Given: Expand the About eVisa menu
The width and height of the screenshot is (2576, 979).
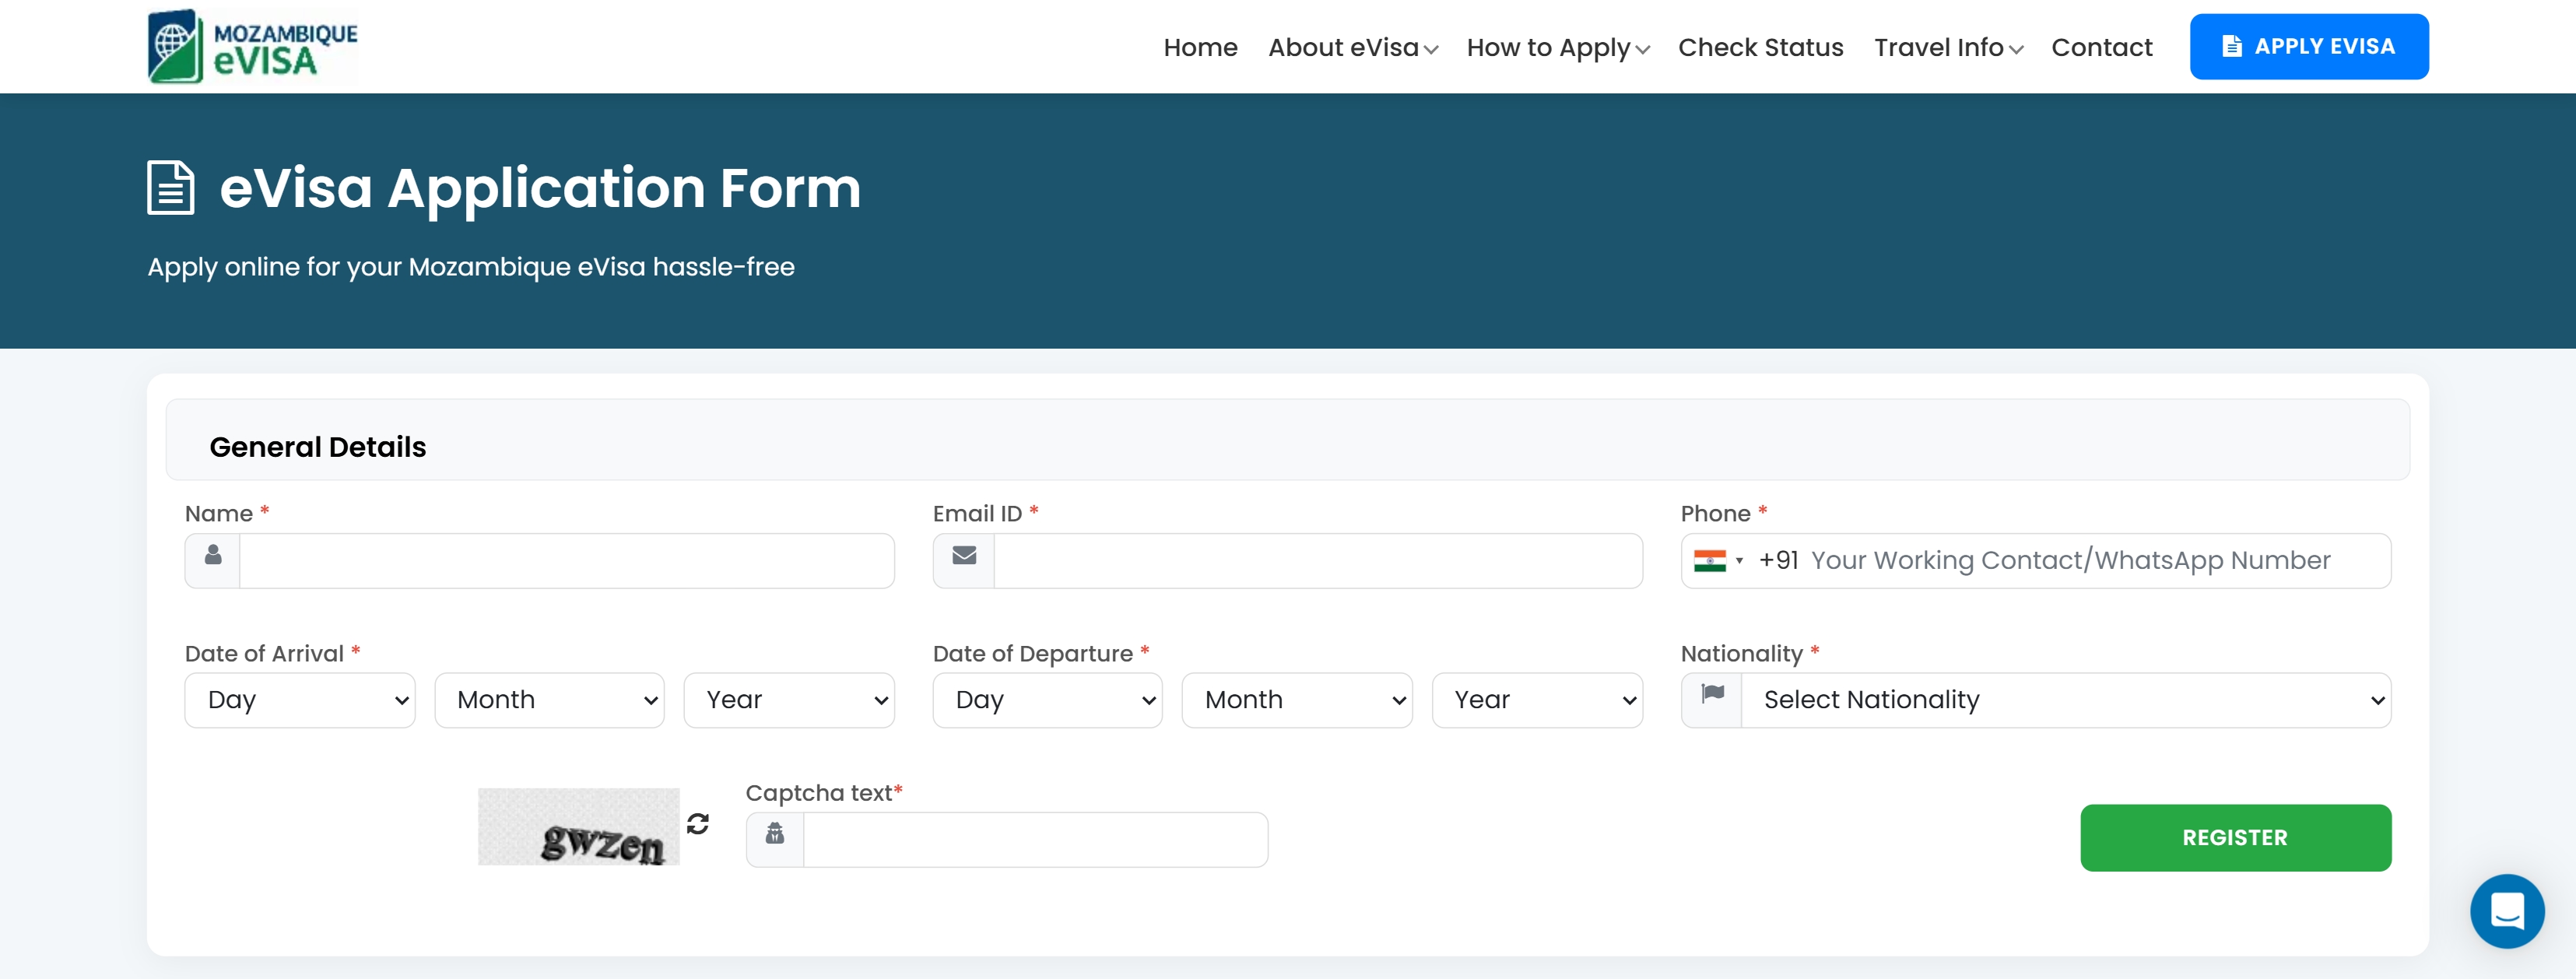Looking at the screenshot, I should 1353,47.
